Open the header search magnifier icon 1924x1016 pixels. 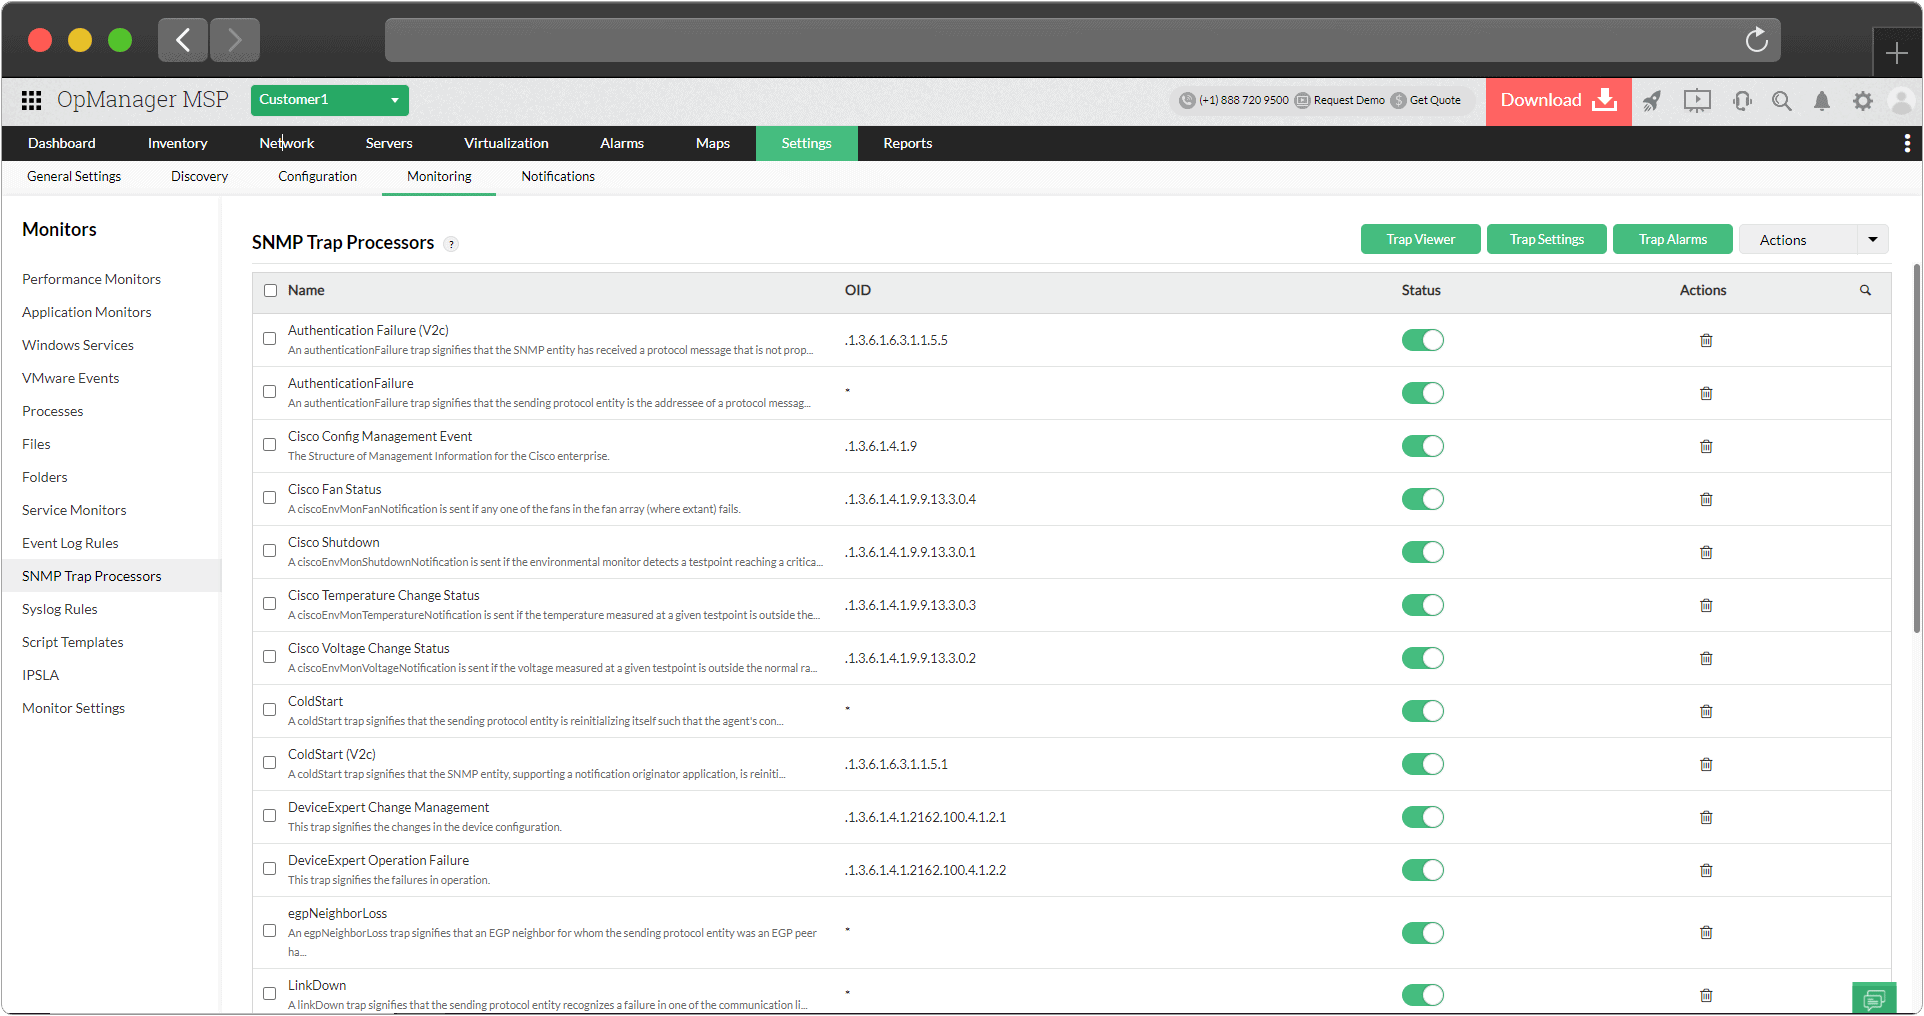tap(1782, 101)
